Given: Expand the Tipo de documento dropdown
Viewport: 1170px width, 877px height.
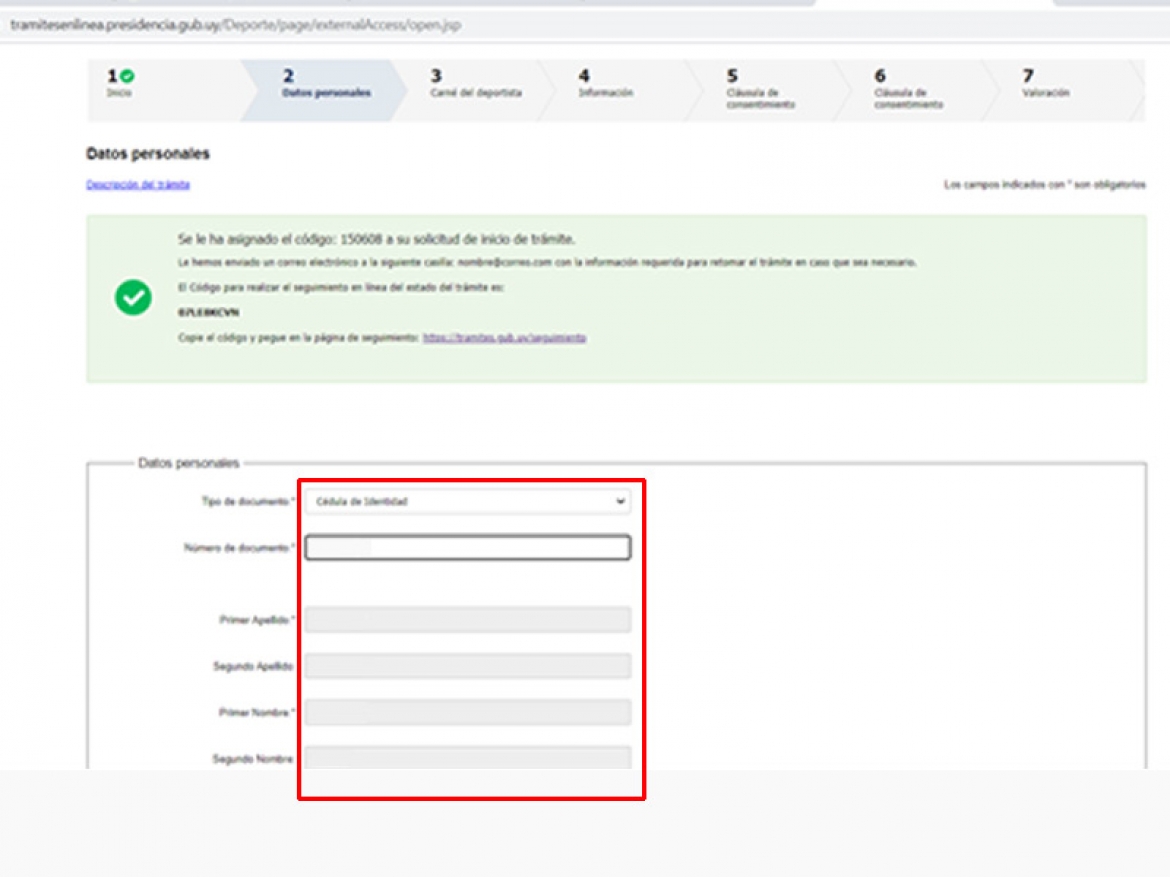Looking at the screenshot, I should 467,501.
